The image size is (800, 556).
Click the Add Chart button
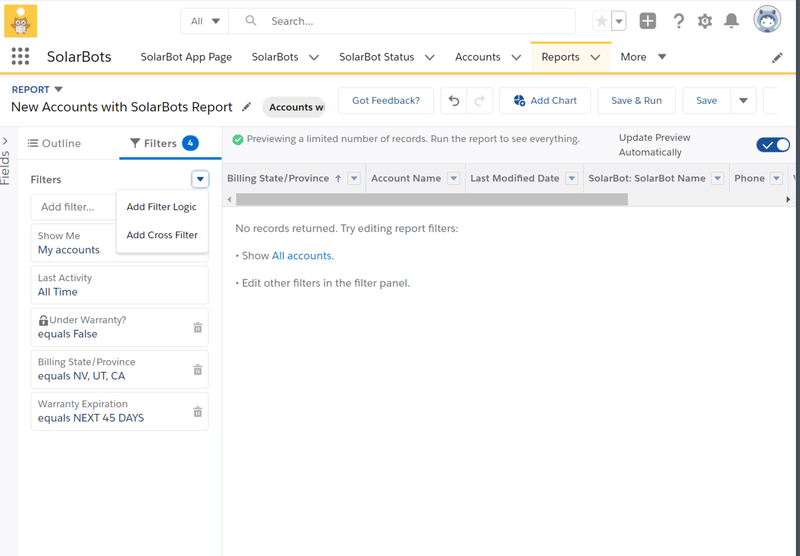[x=545, y=100]
